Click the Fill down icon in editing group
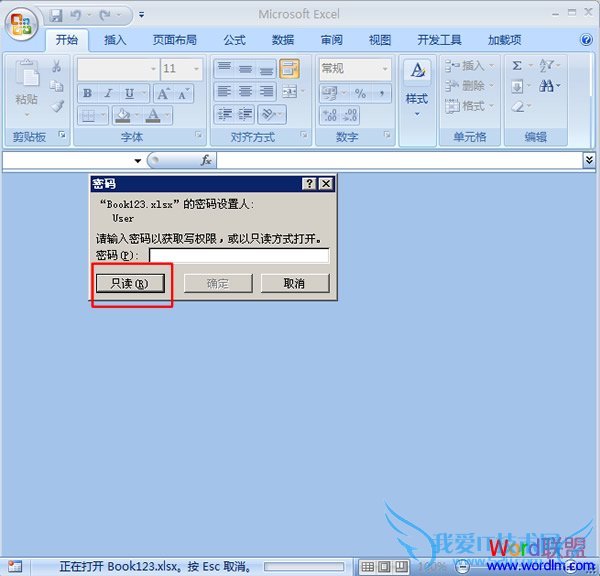 click(x=517, y=86)
